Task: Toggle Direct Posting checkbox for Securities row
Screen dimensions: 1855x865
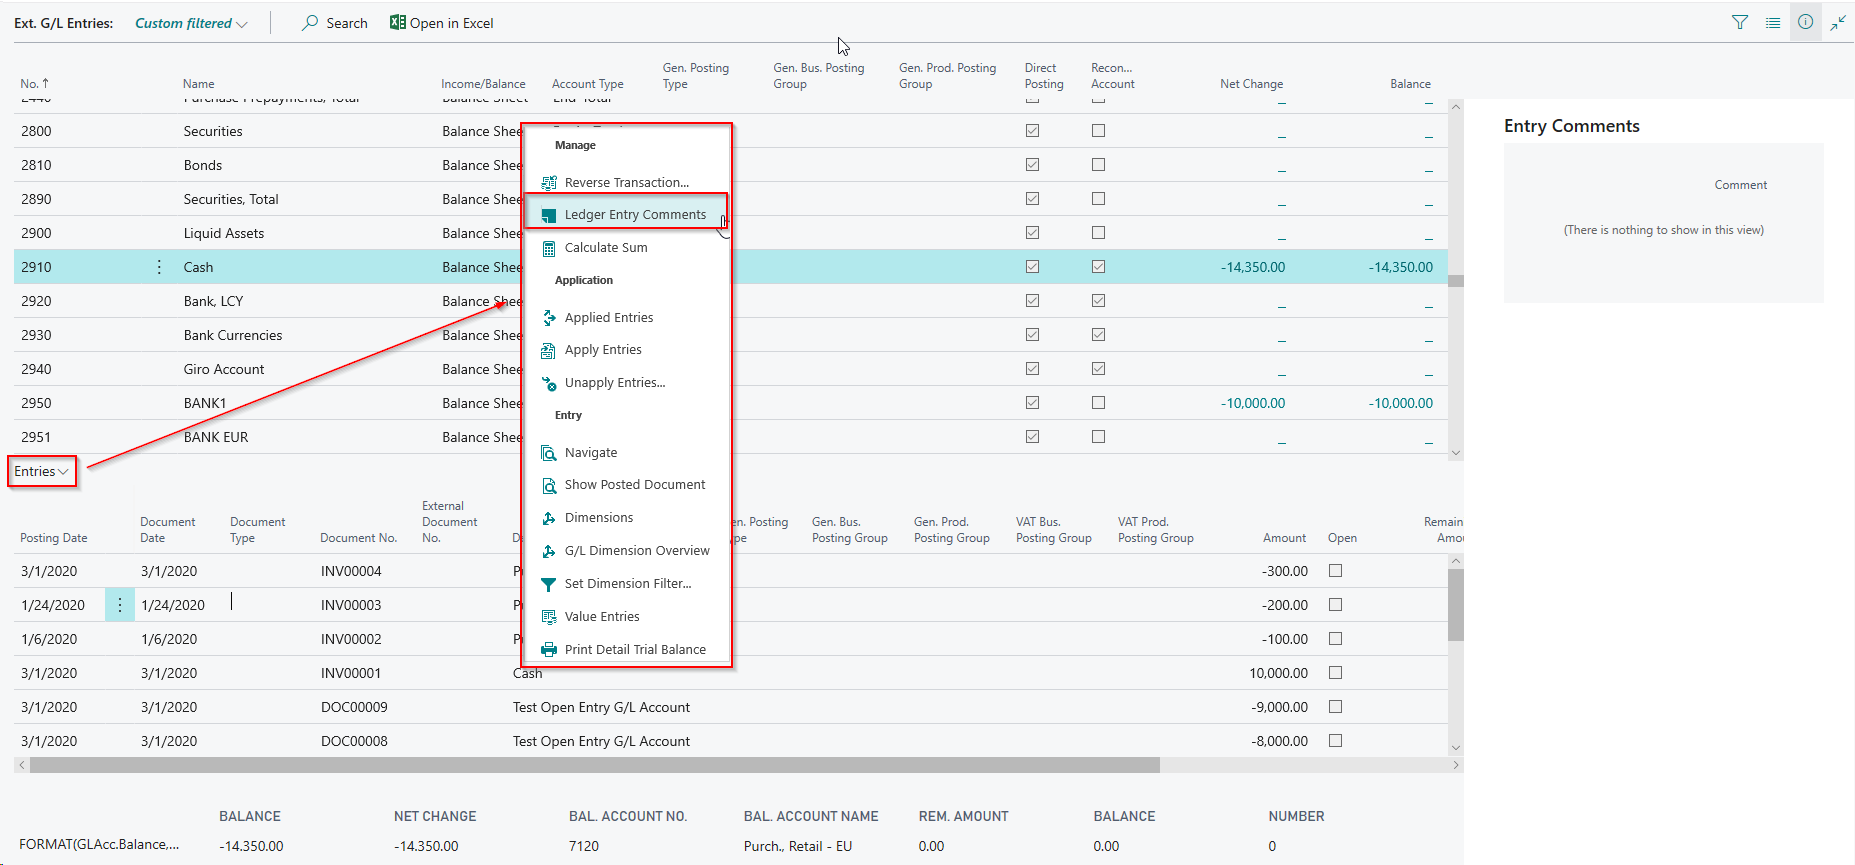Action: point(1032,131)
